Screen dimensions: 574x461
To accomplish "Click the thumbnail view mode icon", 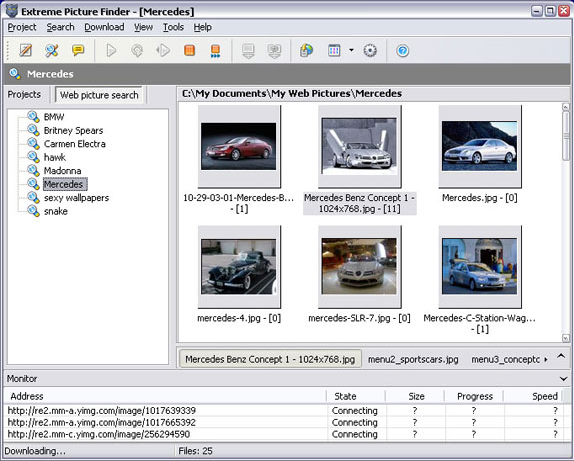I will click(334, 50).
